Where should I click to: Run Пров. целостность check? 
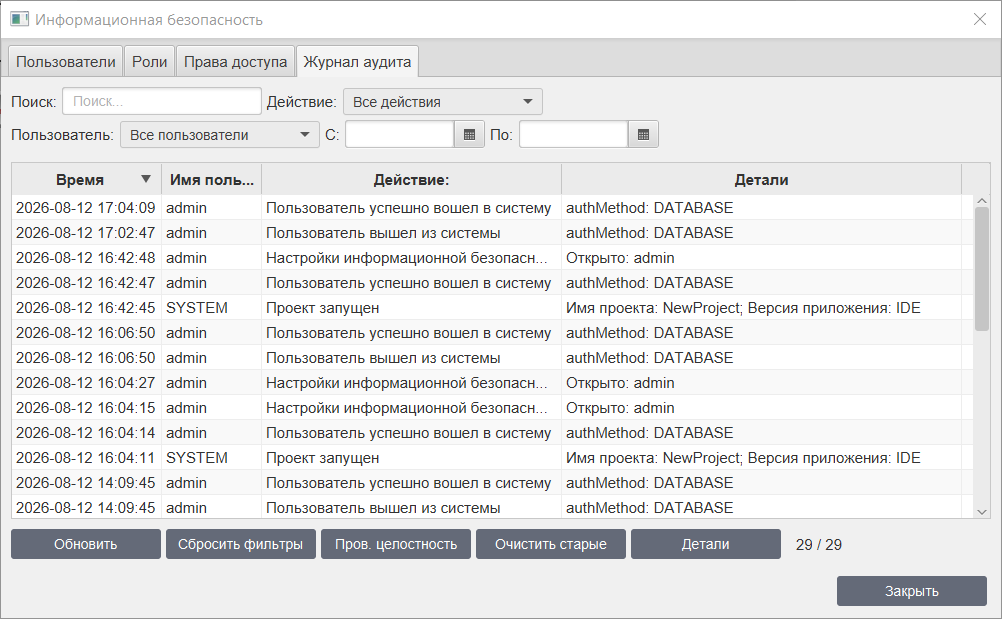tap(396, 544)
